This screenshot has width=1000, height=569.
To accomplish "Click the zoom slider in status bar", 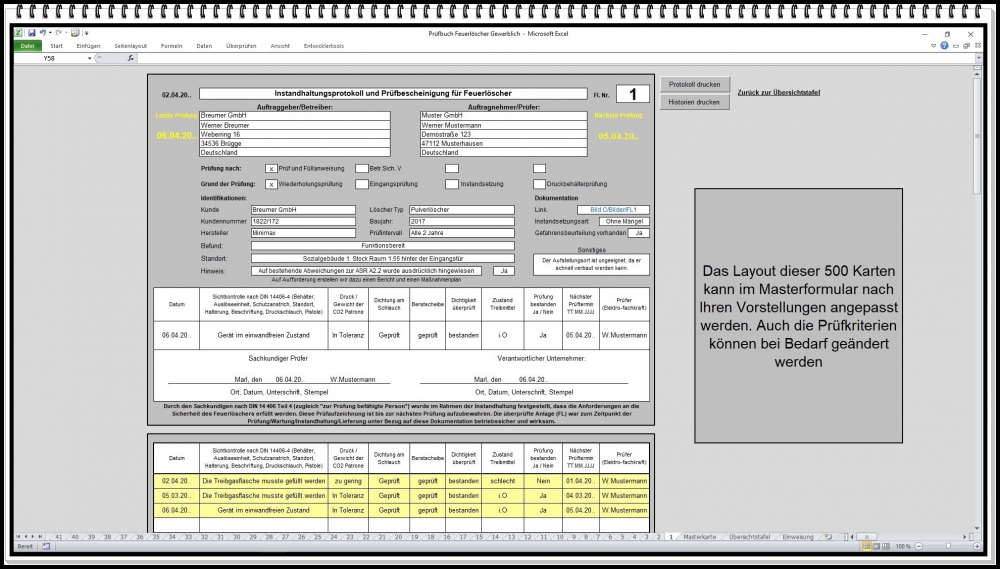I will pyautogui.click(x=949, y=546).
